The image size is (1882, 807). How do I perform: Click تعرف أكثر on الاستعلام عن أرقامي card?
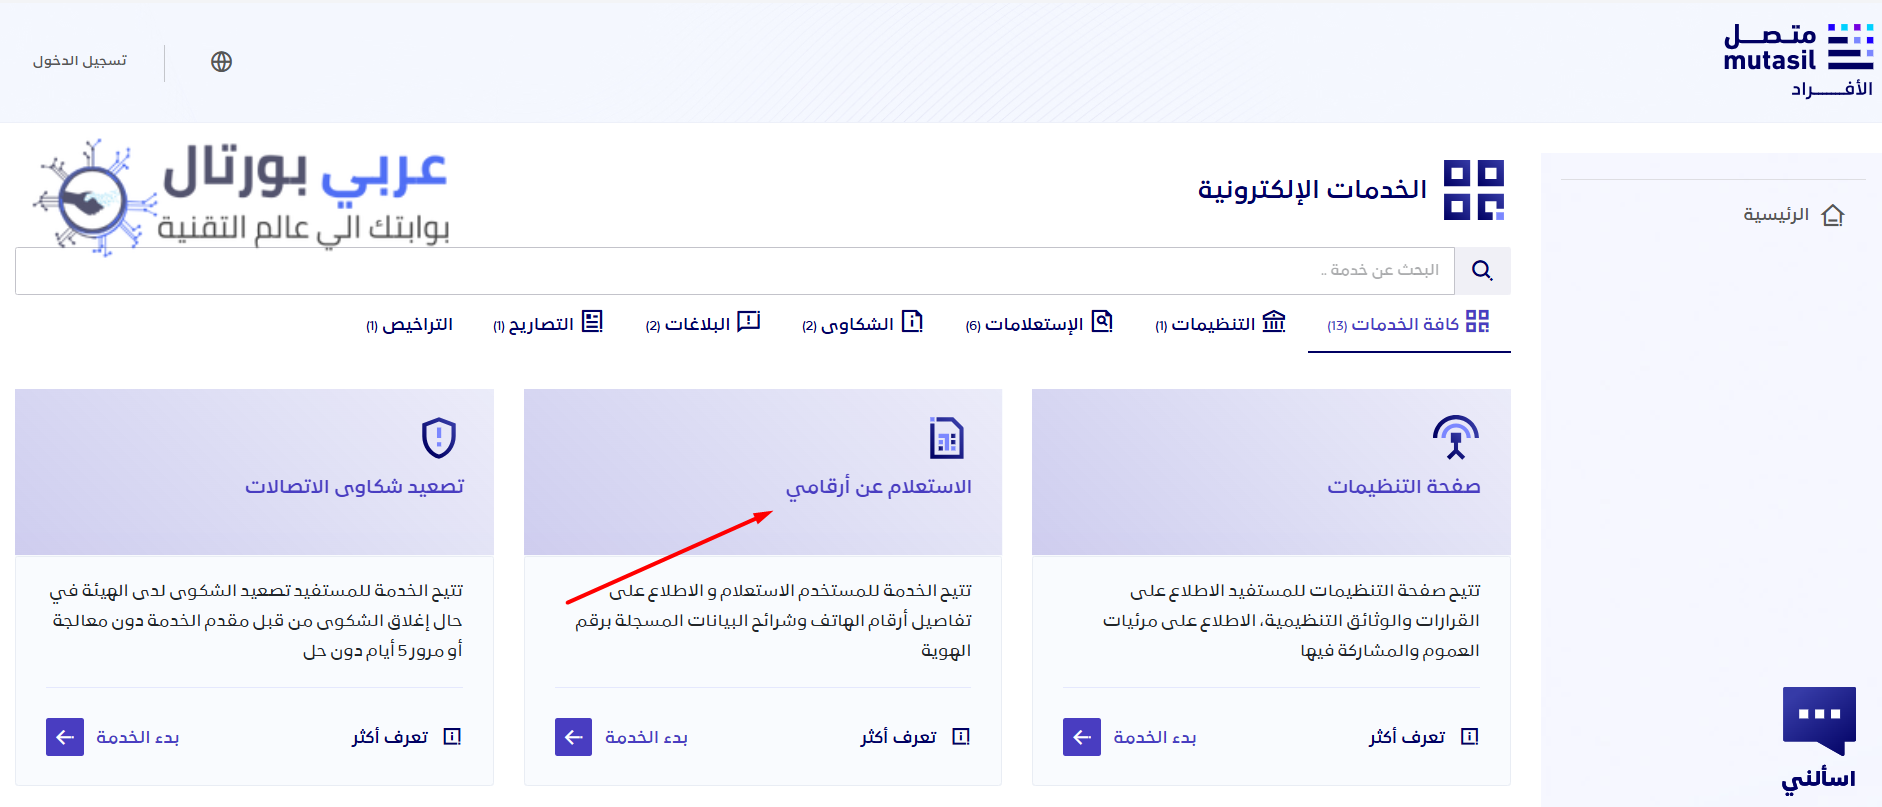(x=898, y=737)
